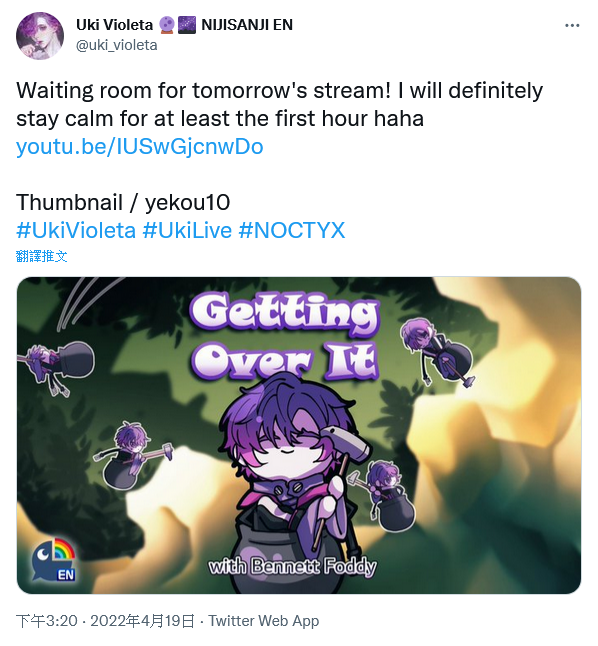Open the youtu.be/IUSwGjcnwDo link
598x646 pixels.
(140, 147)
